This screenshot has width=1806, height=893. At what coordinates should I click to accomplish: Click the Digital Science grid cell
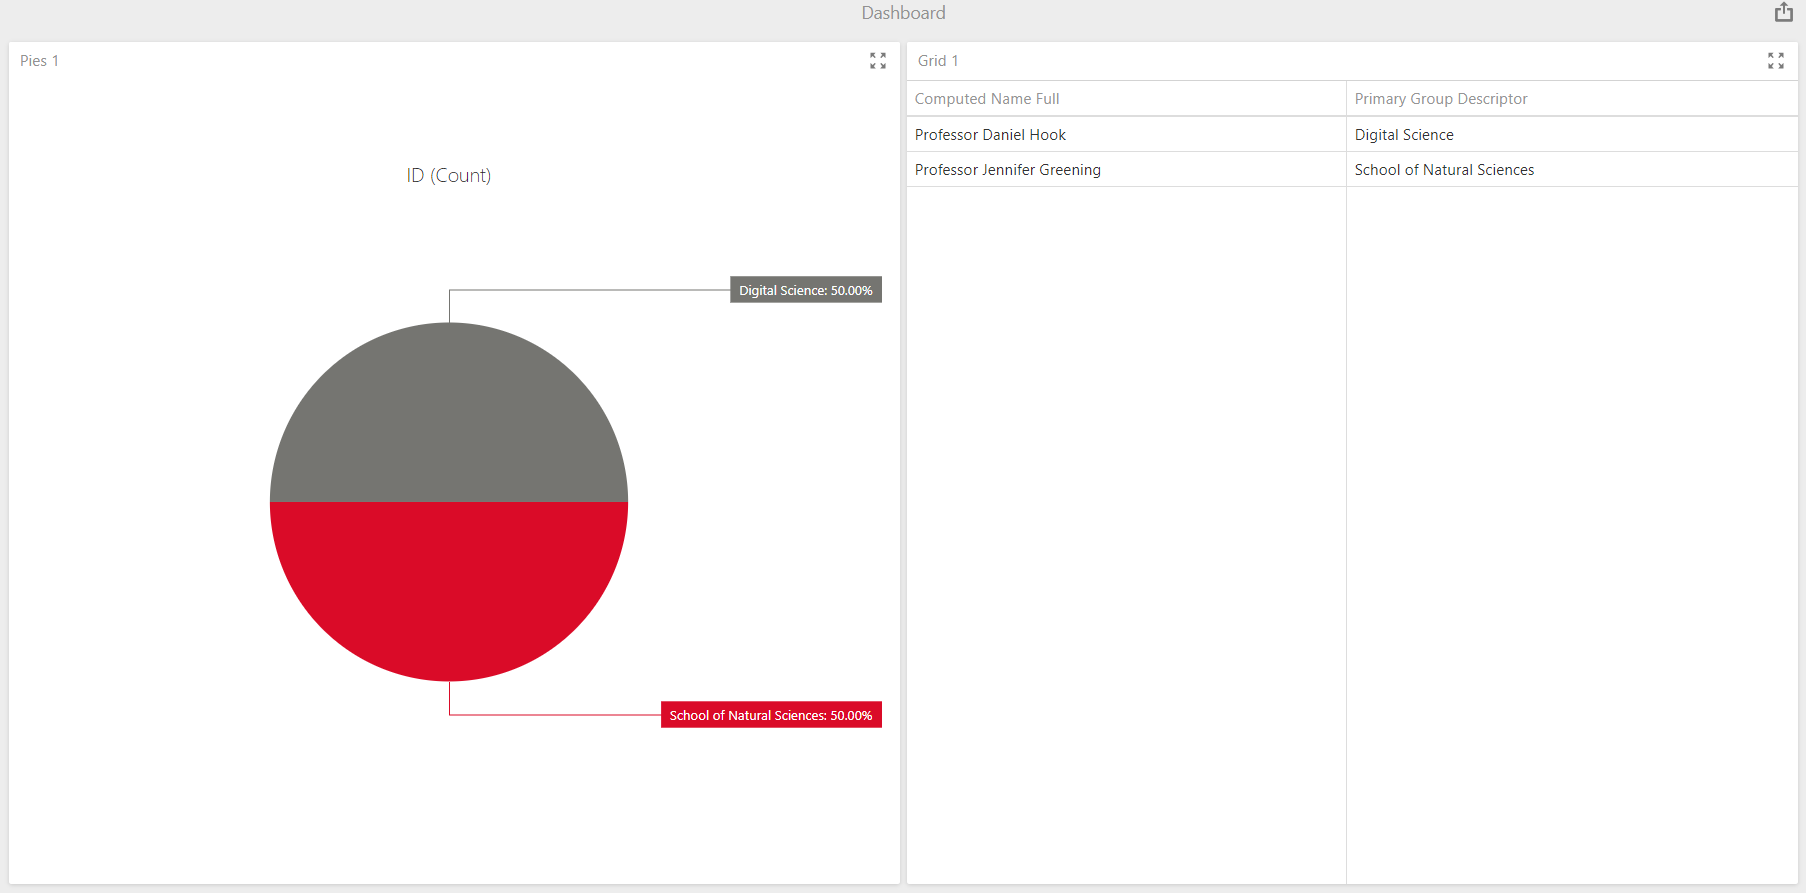pyautogui.click(x=1403, y=135)
